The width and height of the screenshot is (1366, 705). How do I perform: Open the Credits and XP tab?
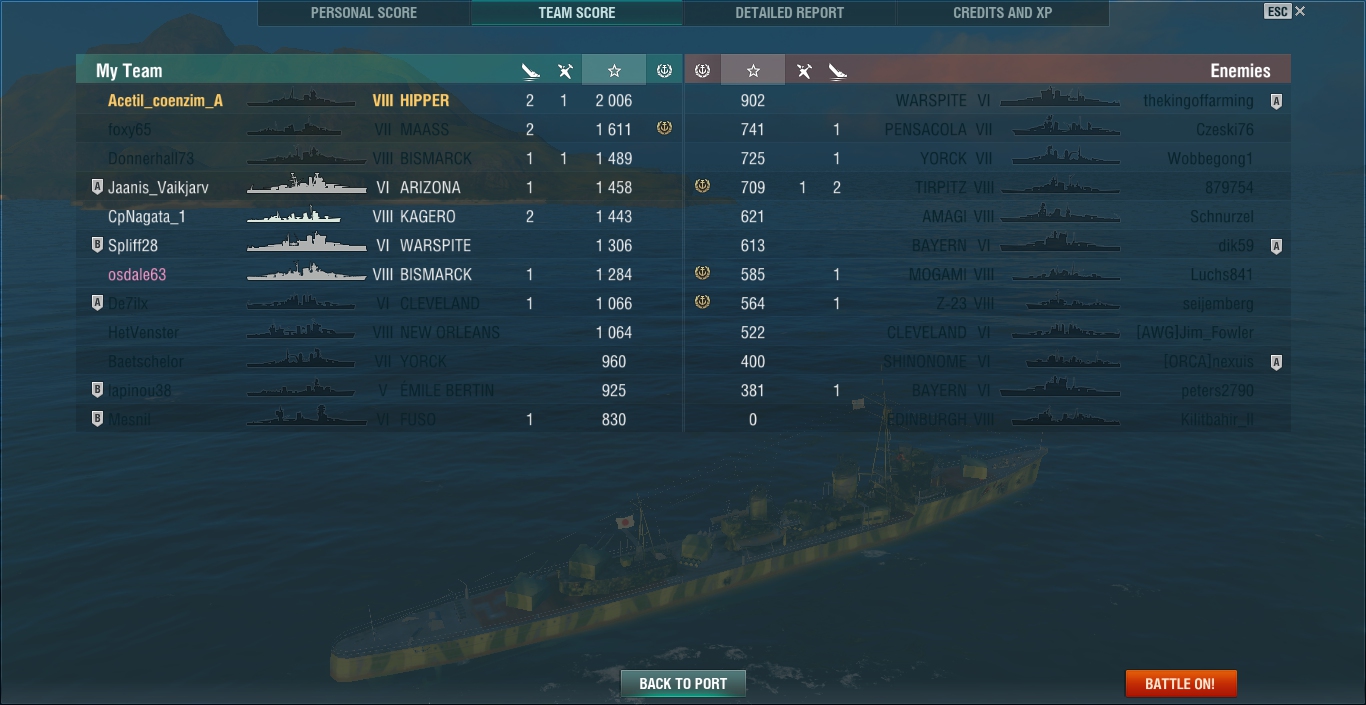[1002, 13]
